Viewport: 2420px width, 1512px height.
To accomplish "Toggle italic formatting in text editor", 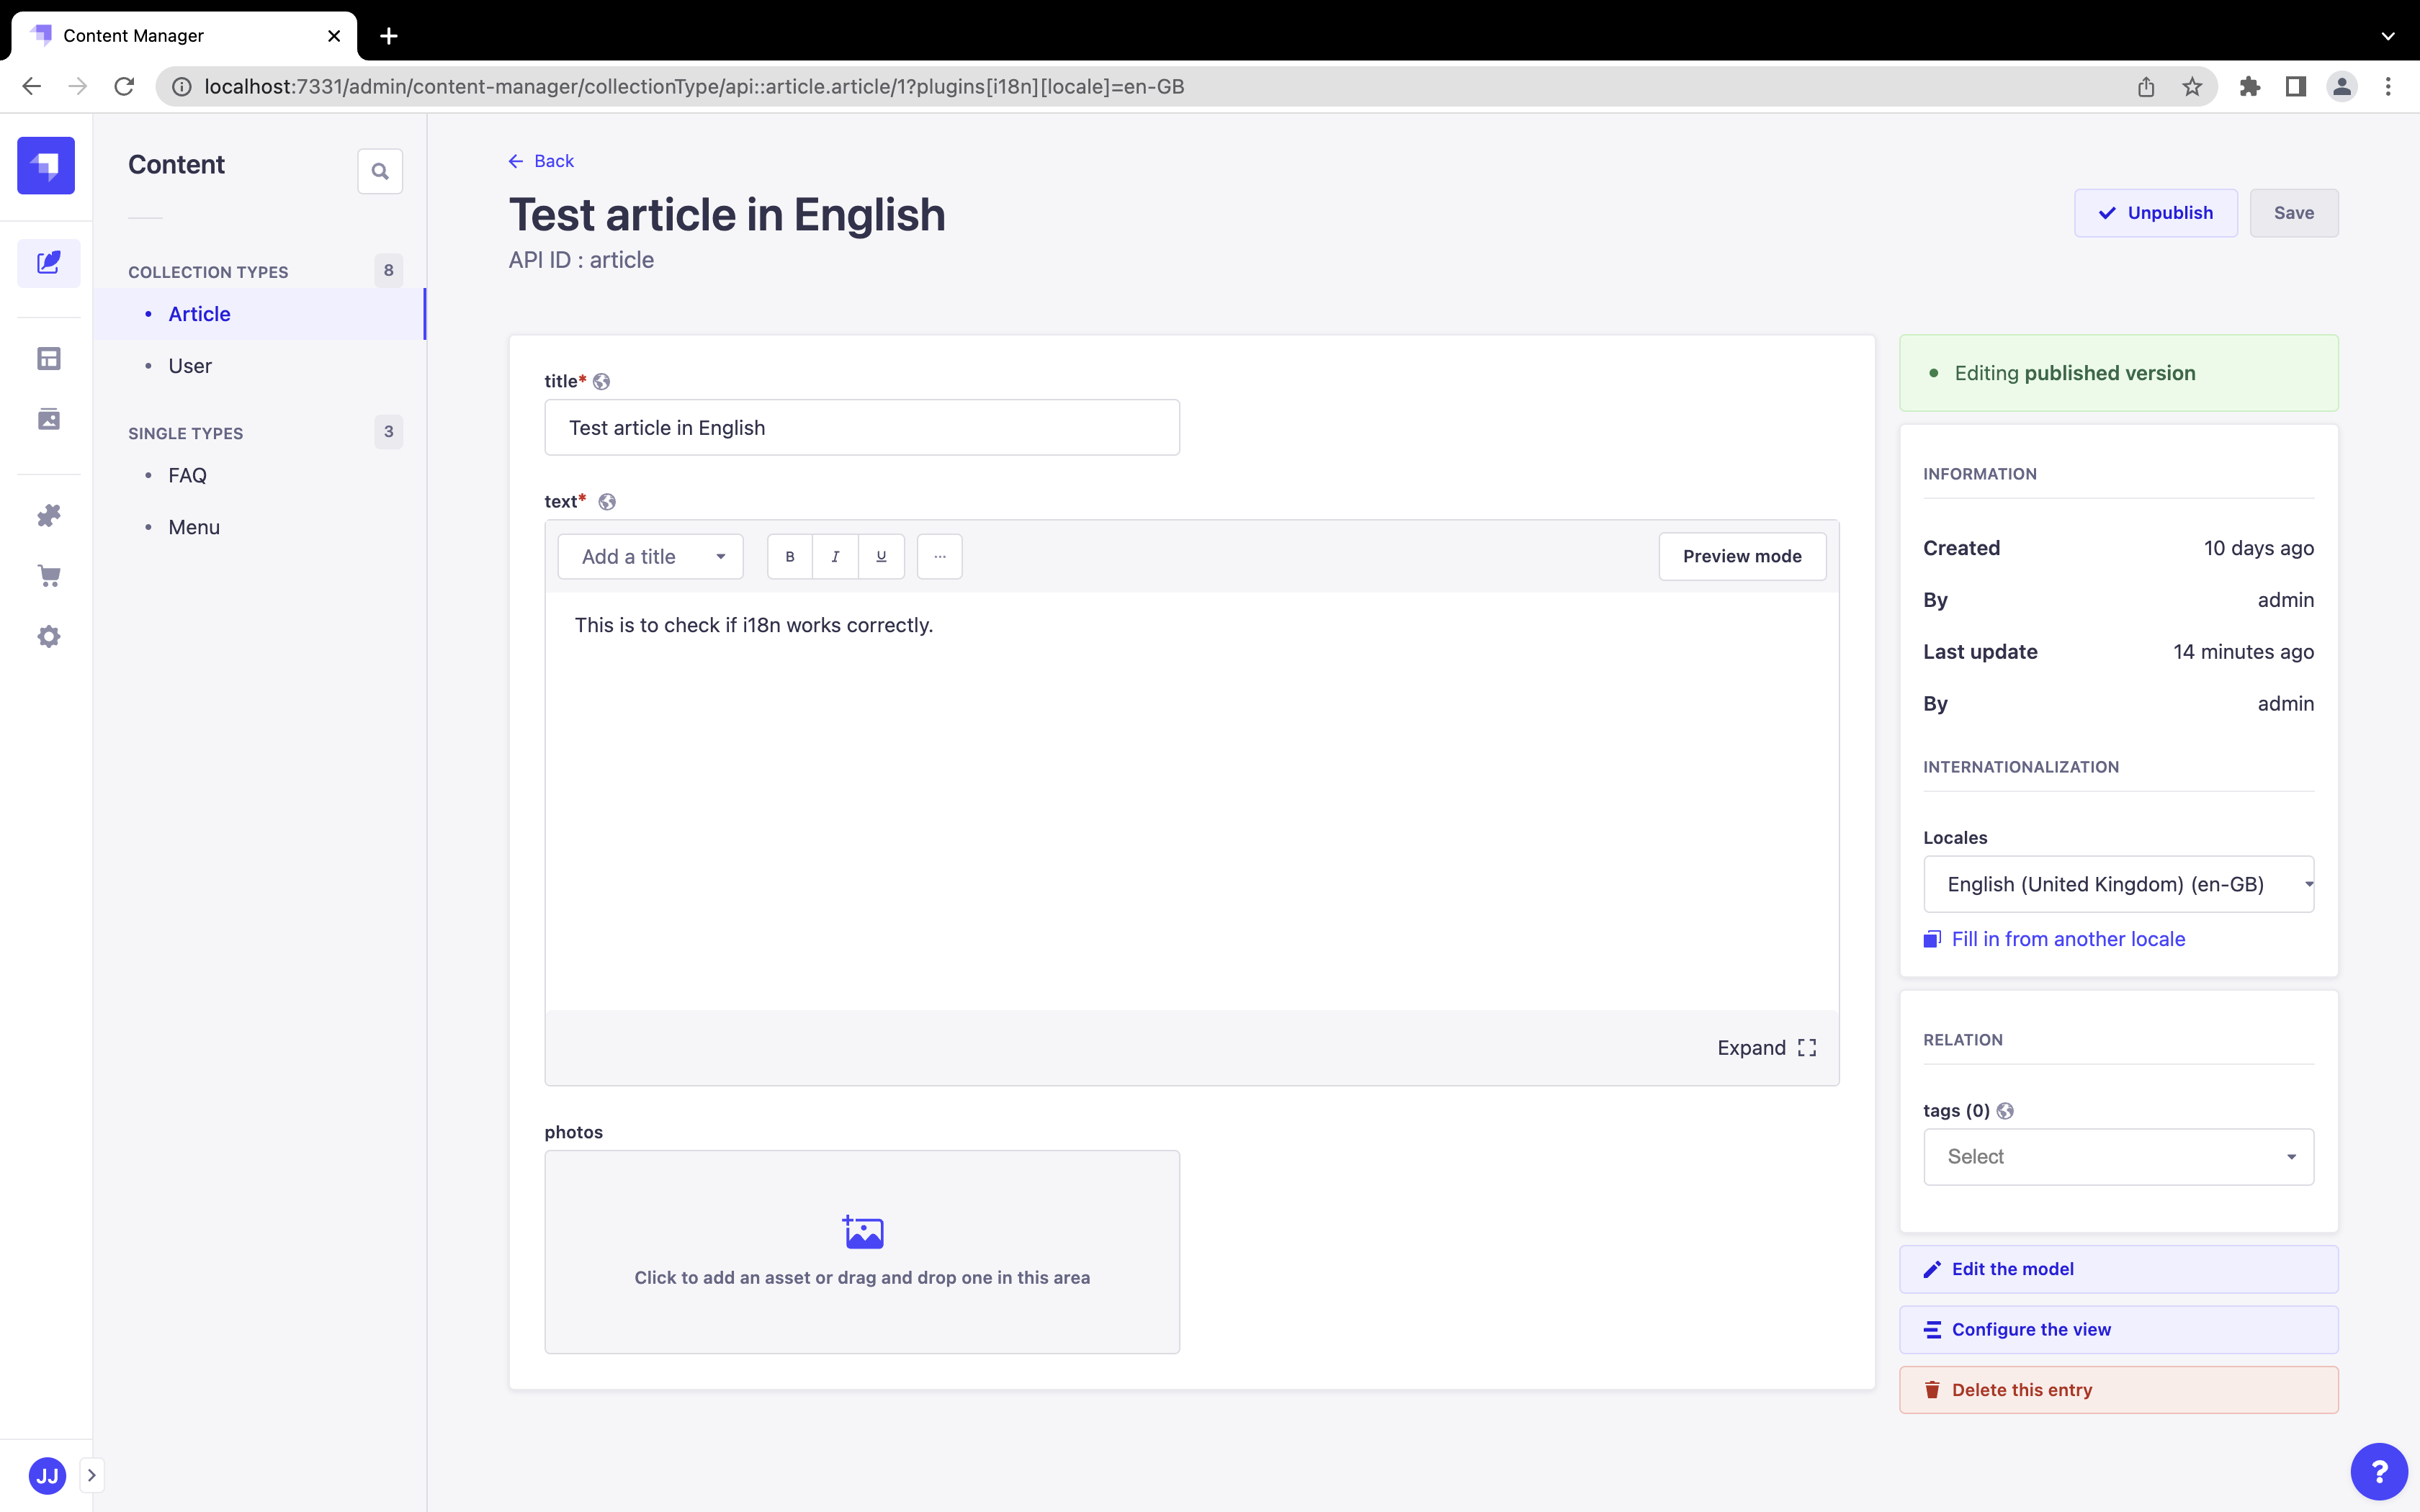I will pyautogui.click(x=835, y=557).
